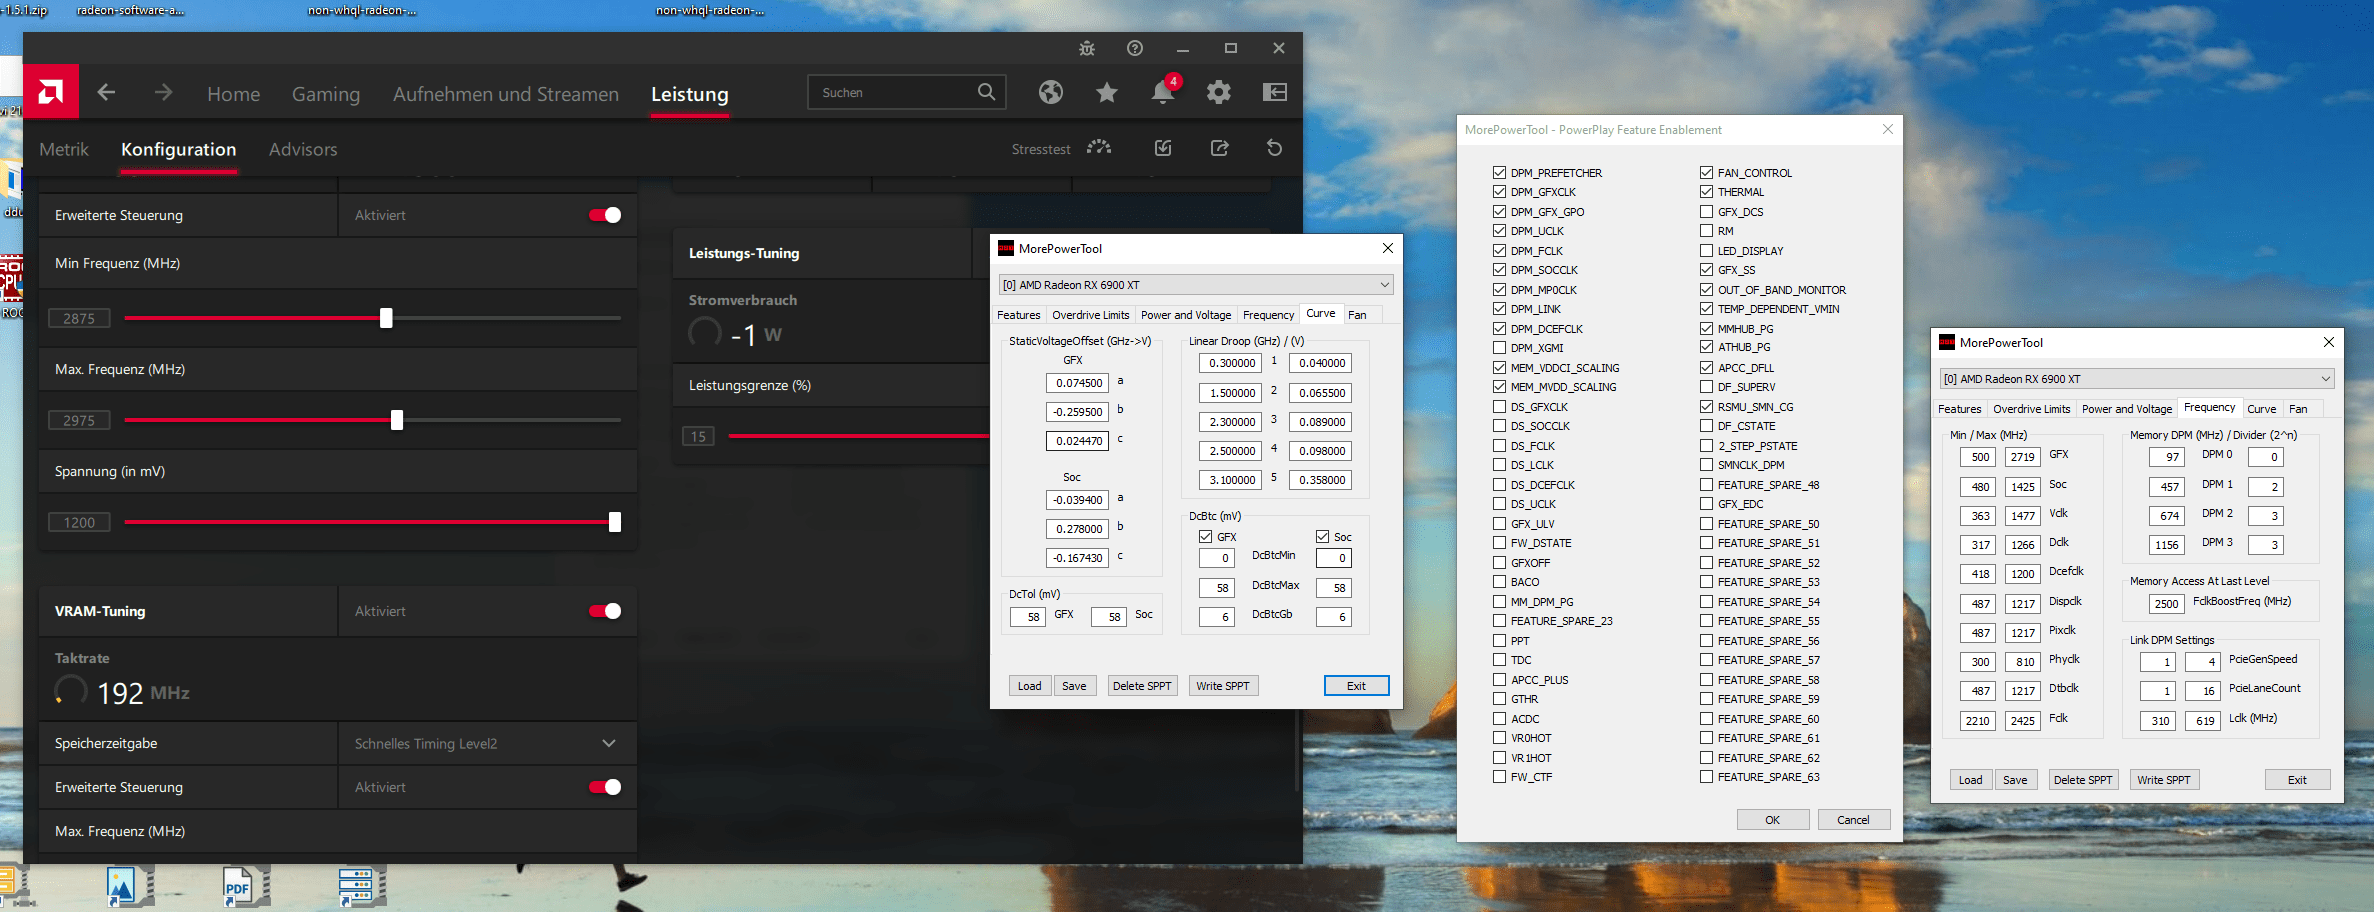Open the bug report icon
2374x912 pixels.
(1087, 48)
